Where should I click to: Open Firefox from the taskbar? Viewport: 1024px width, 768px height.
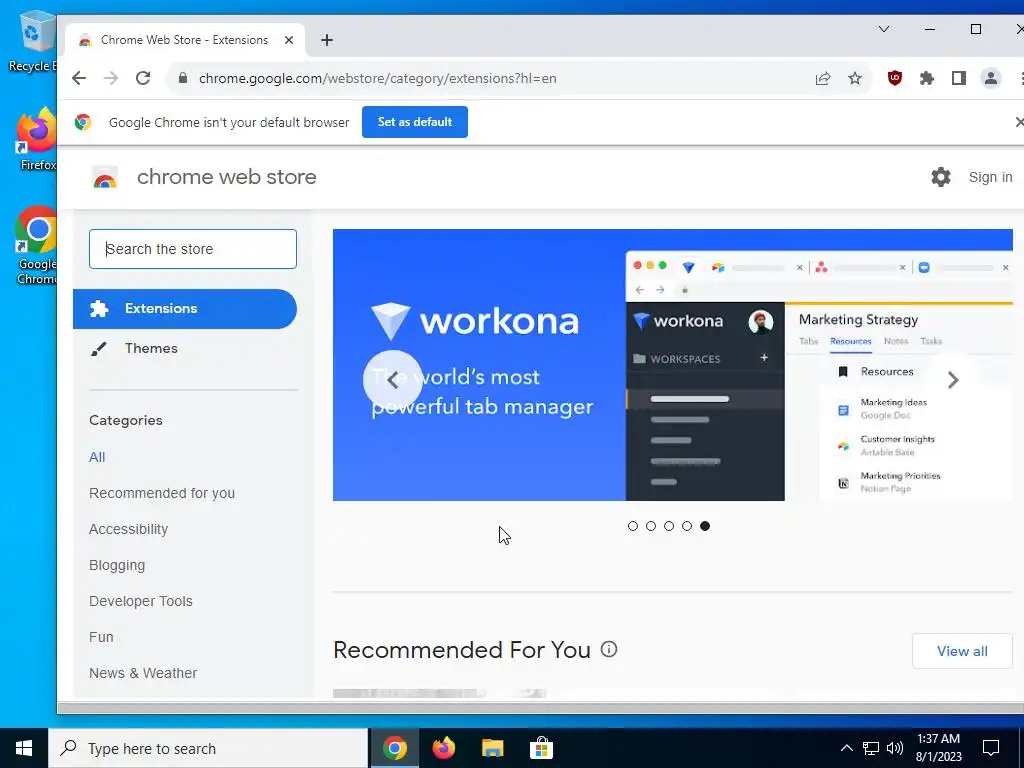click(444, 748)
